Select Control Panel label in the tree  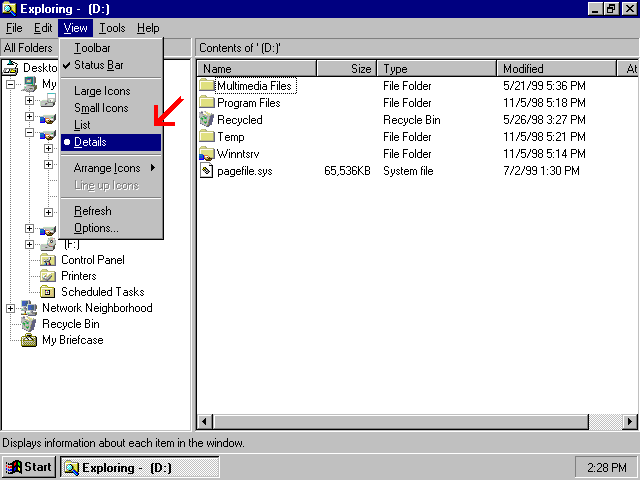pyautogui.click(x=93, y=260)
